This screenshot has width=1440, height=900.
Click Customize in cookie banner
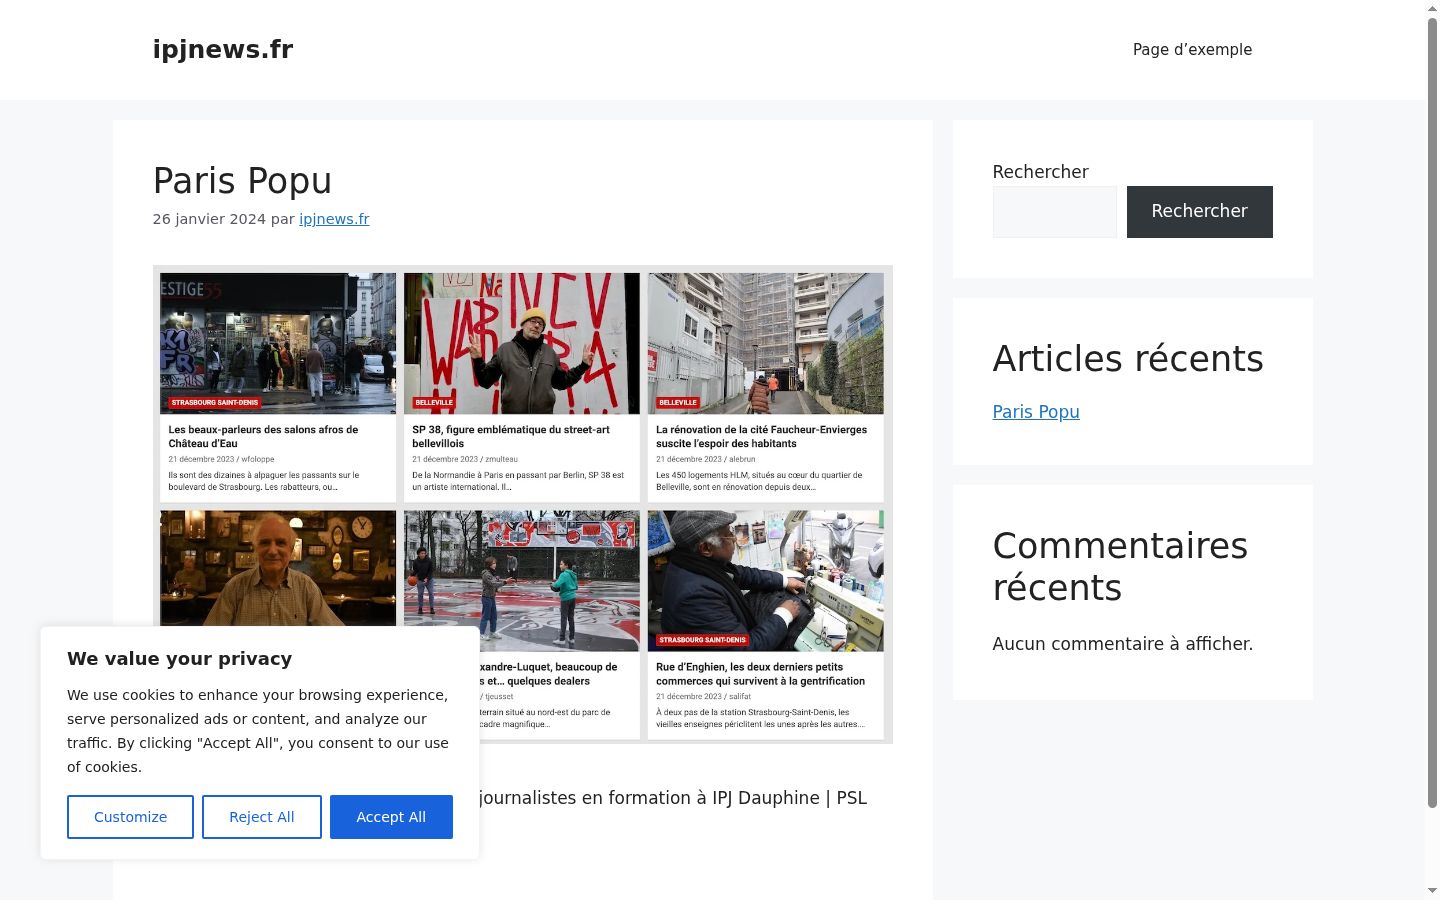130,817
